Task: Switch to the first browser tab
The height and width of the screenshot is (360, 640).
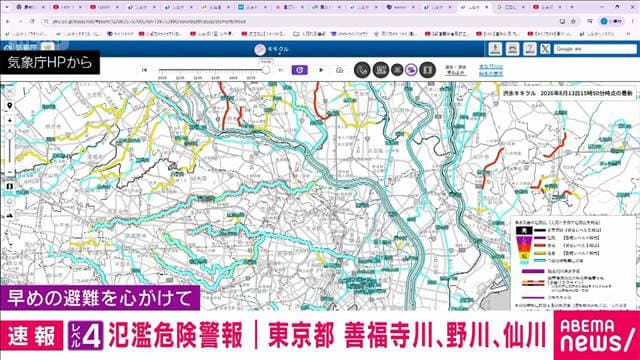Action: tap(30, 7)
